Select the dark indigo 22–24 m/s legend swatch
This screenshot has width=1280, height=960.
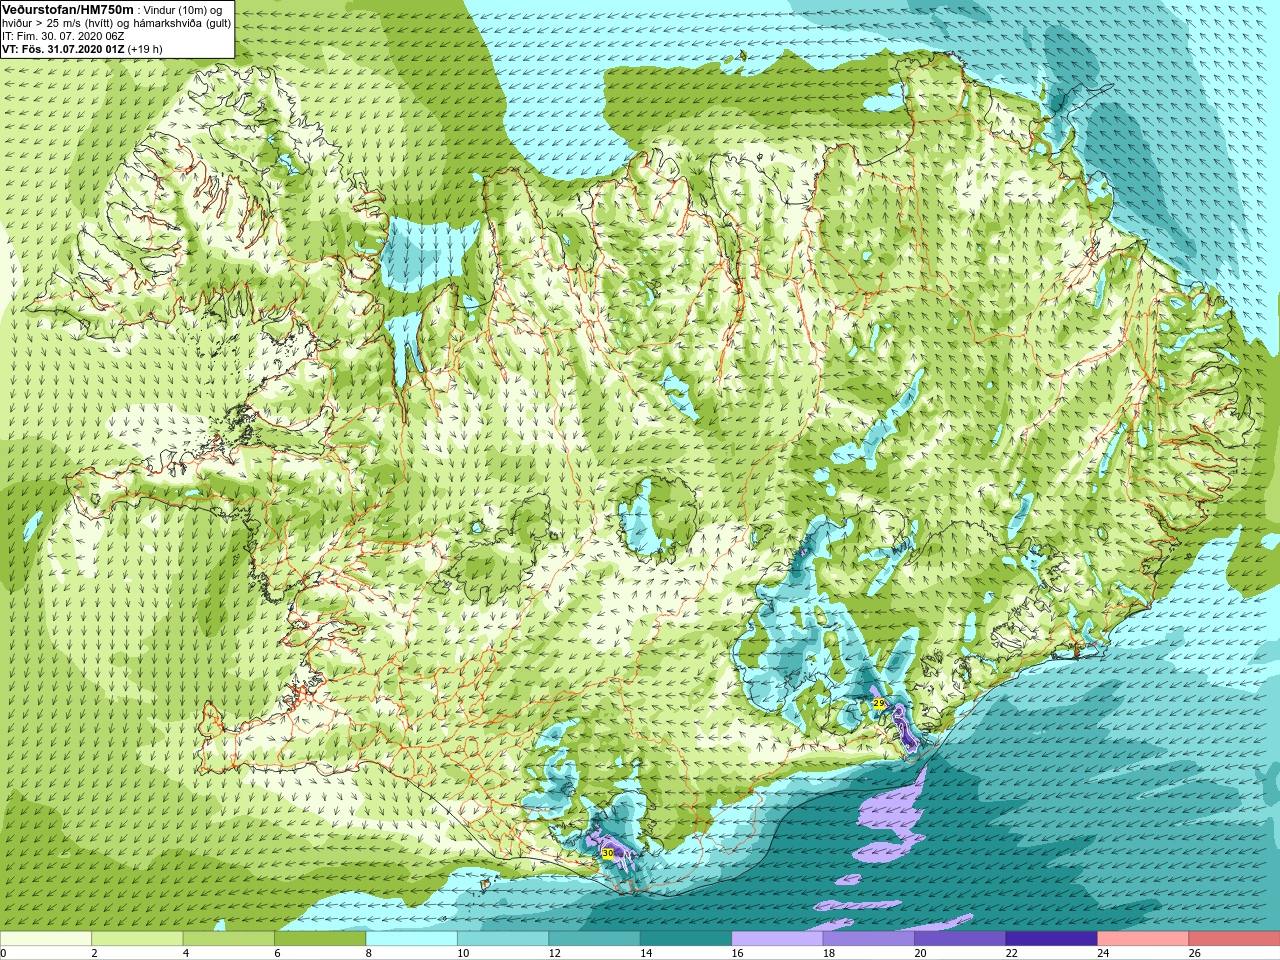1052,939
